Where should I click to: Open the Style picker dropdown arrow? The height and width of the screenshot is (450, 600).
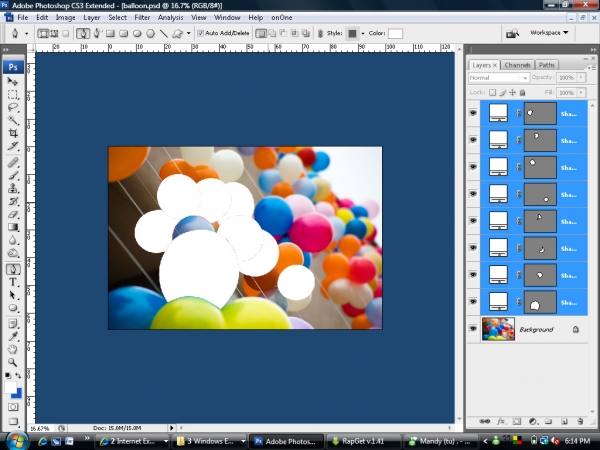point(363,34)
